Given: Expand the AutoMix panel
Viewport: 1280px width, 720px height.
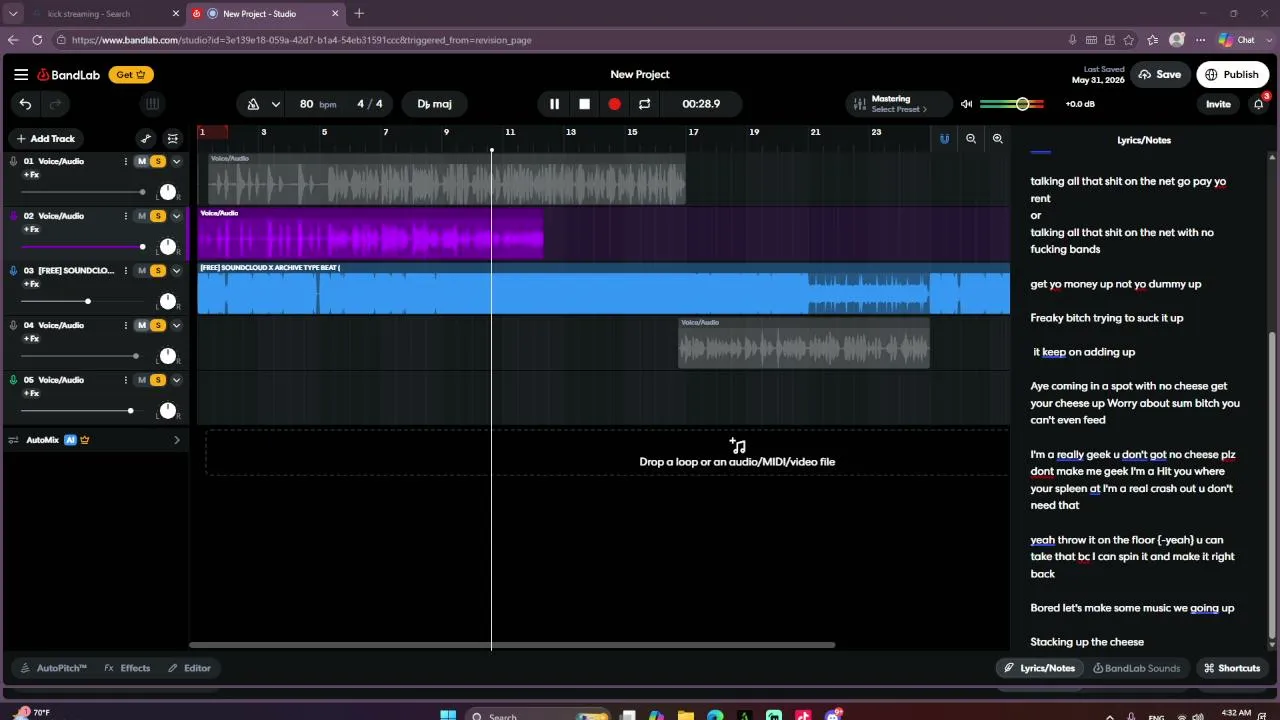Looking at the screenshot, I should click(177, 440).
